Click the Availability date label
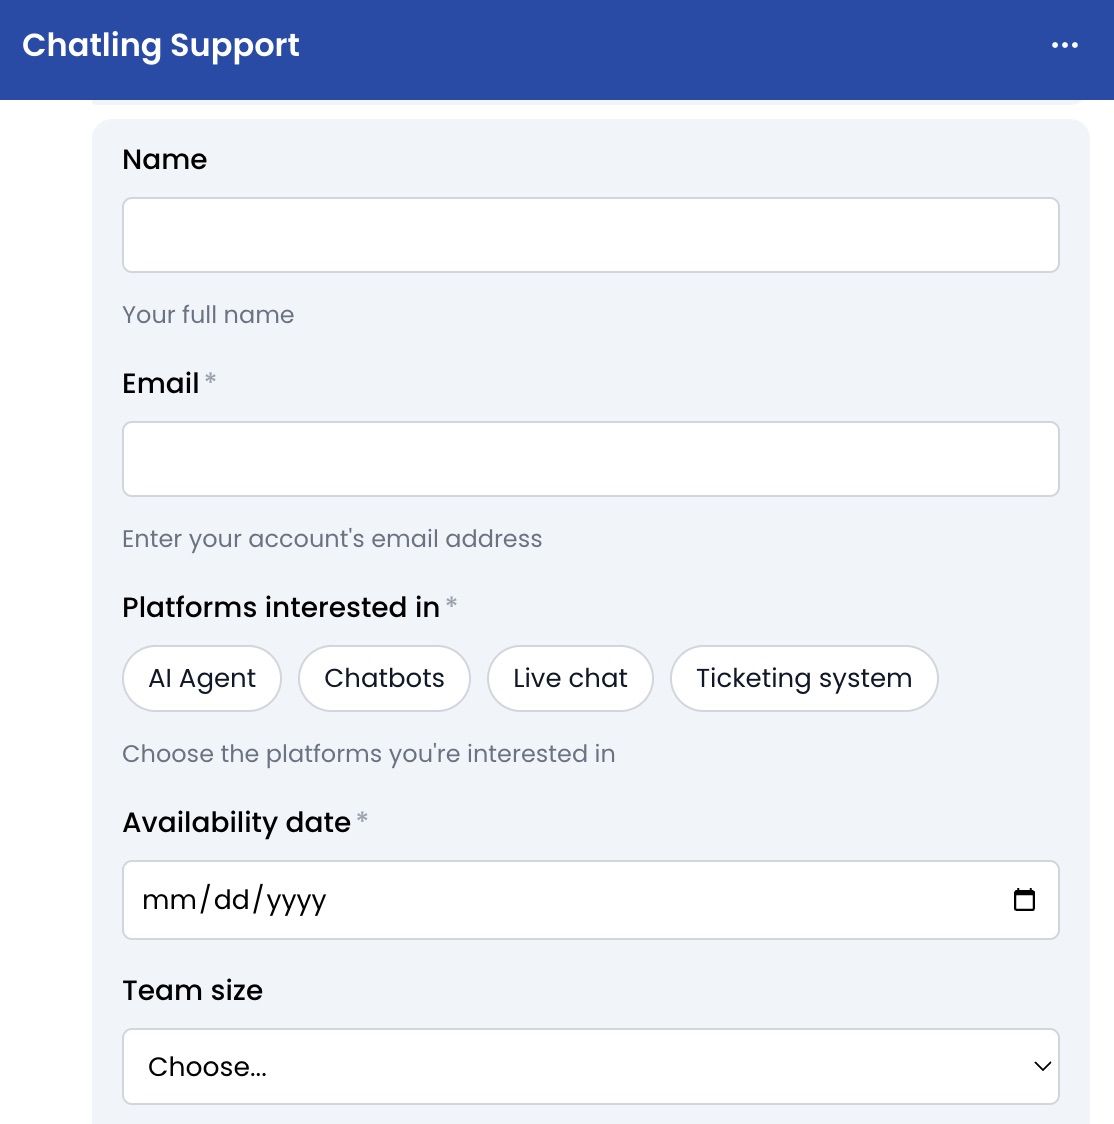This screenshot has width=1114, height=1124. coord(237,823)
